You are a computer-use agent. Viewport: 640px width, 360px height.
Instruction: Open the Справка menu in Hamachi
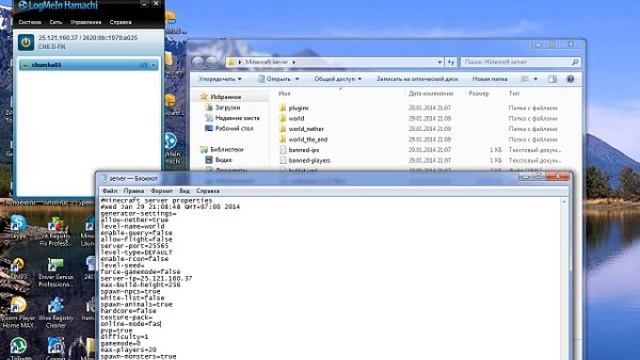[x=120, y=22]
